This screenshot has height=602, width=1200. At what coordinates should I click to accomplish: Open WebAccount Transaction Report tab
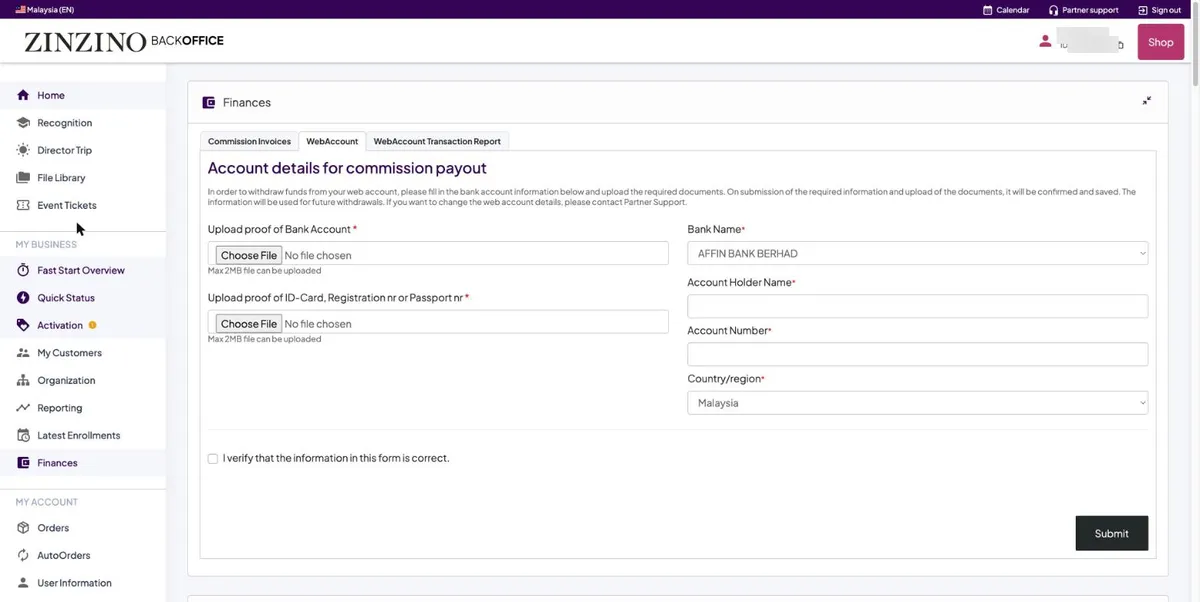point(437,142)
